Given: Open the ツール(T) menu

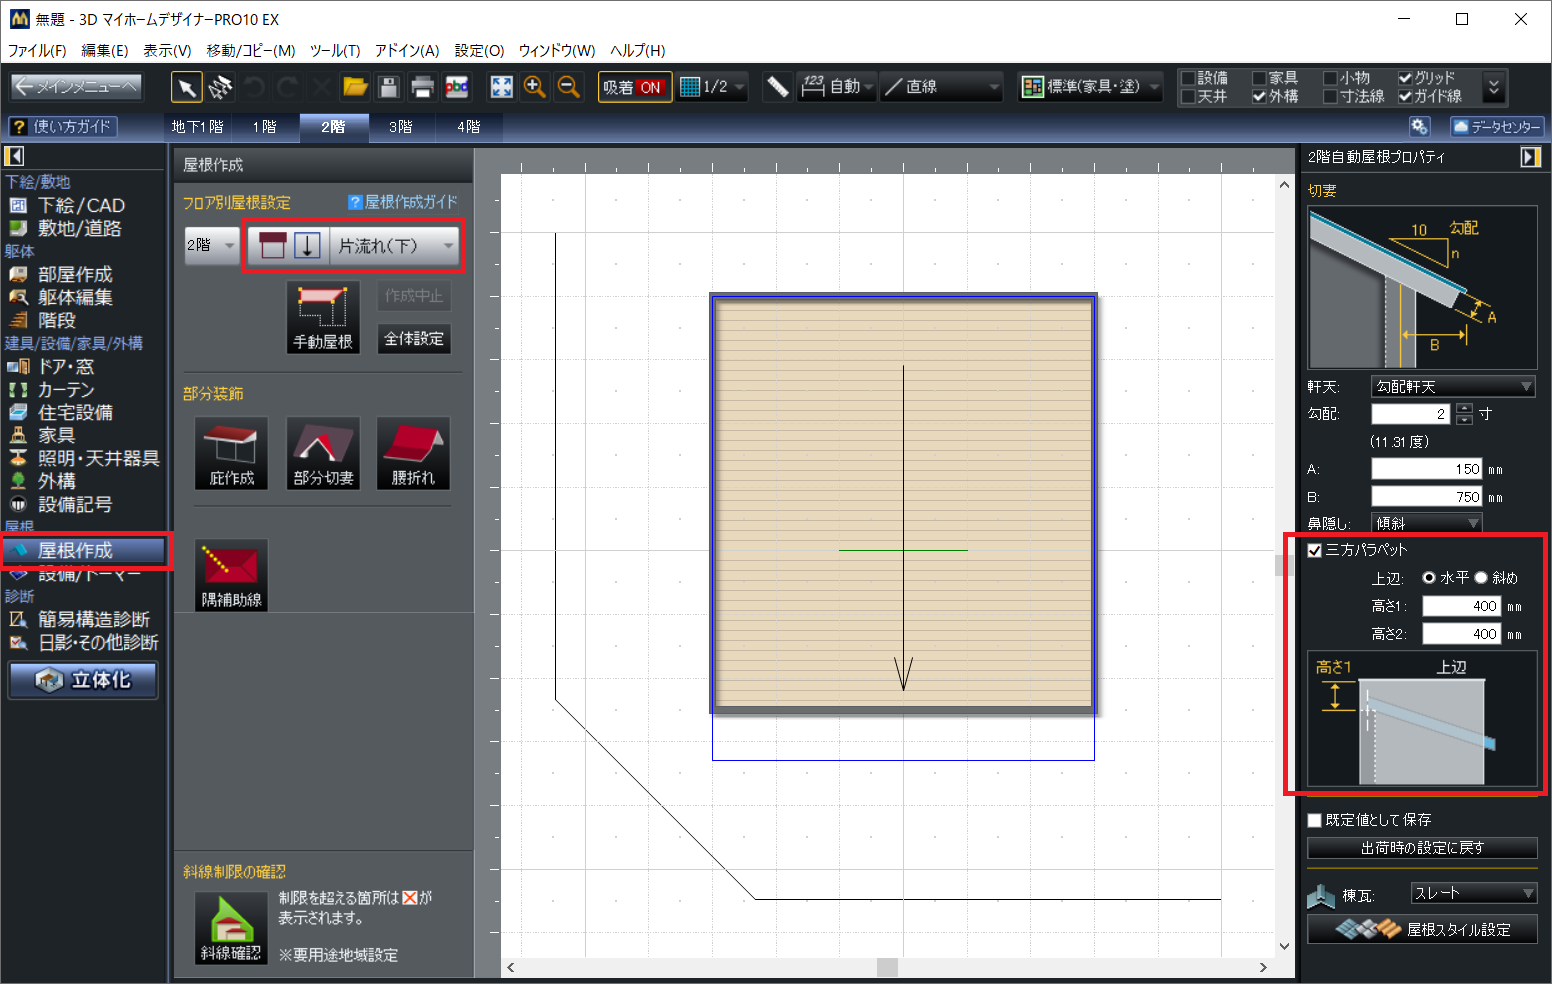Looking at the screenshot, I should tap(334, 50).
